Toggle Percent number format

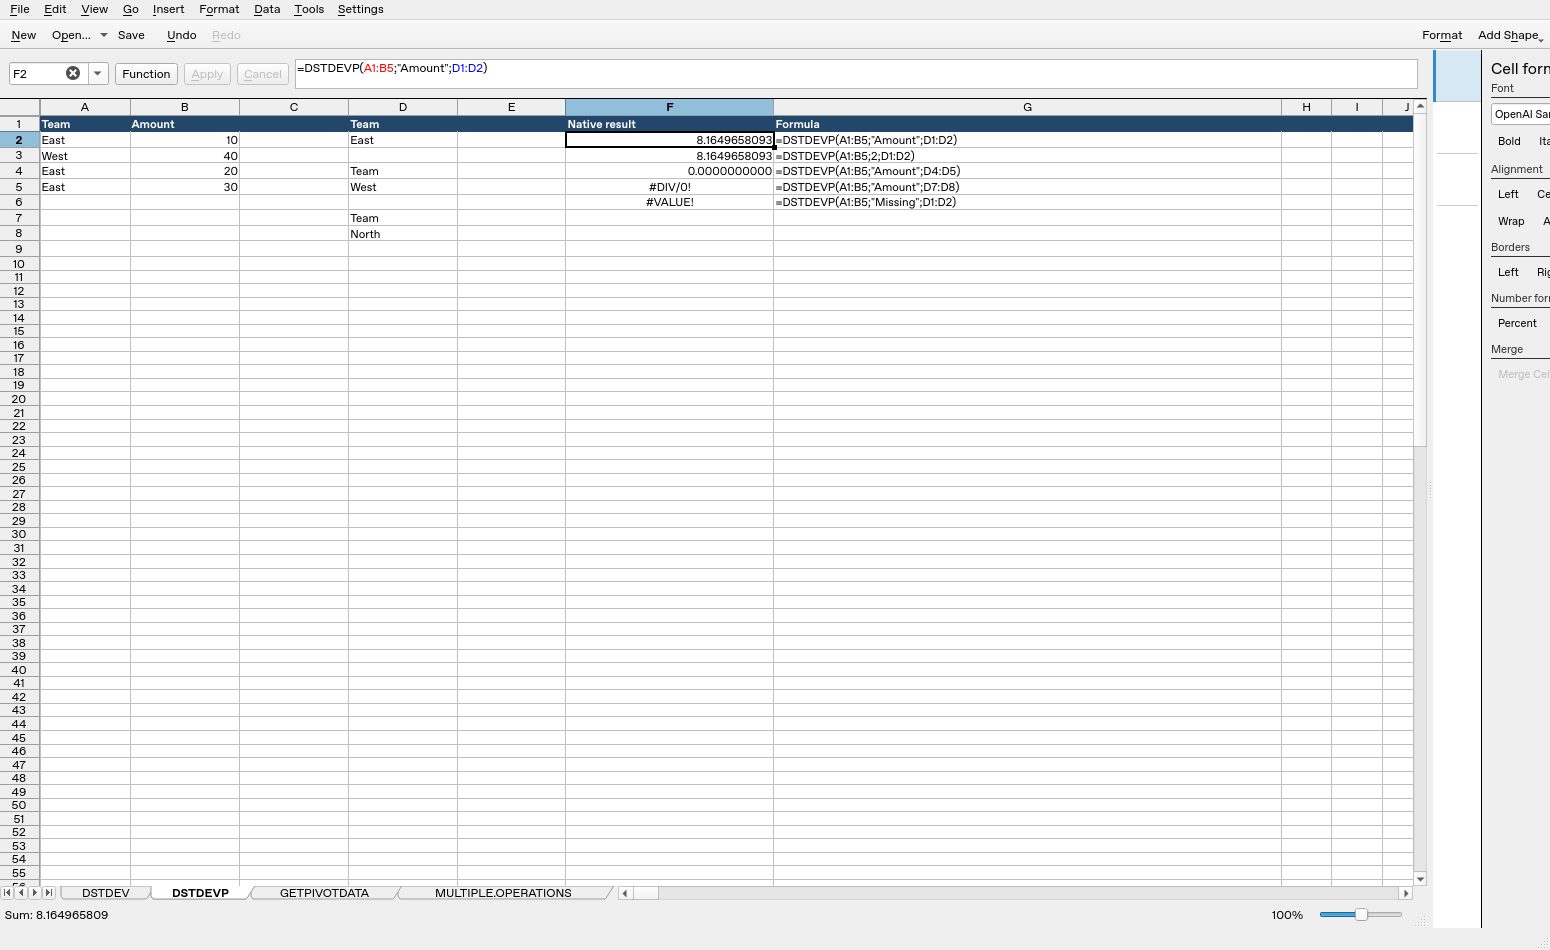(x=1517, y=323)
